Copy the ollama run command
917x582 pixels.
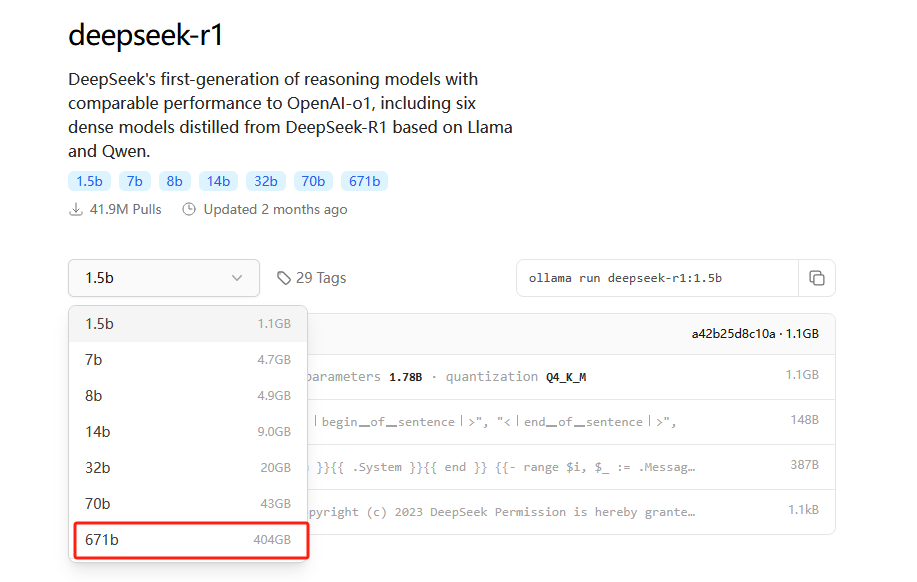[816, 278]
